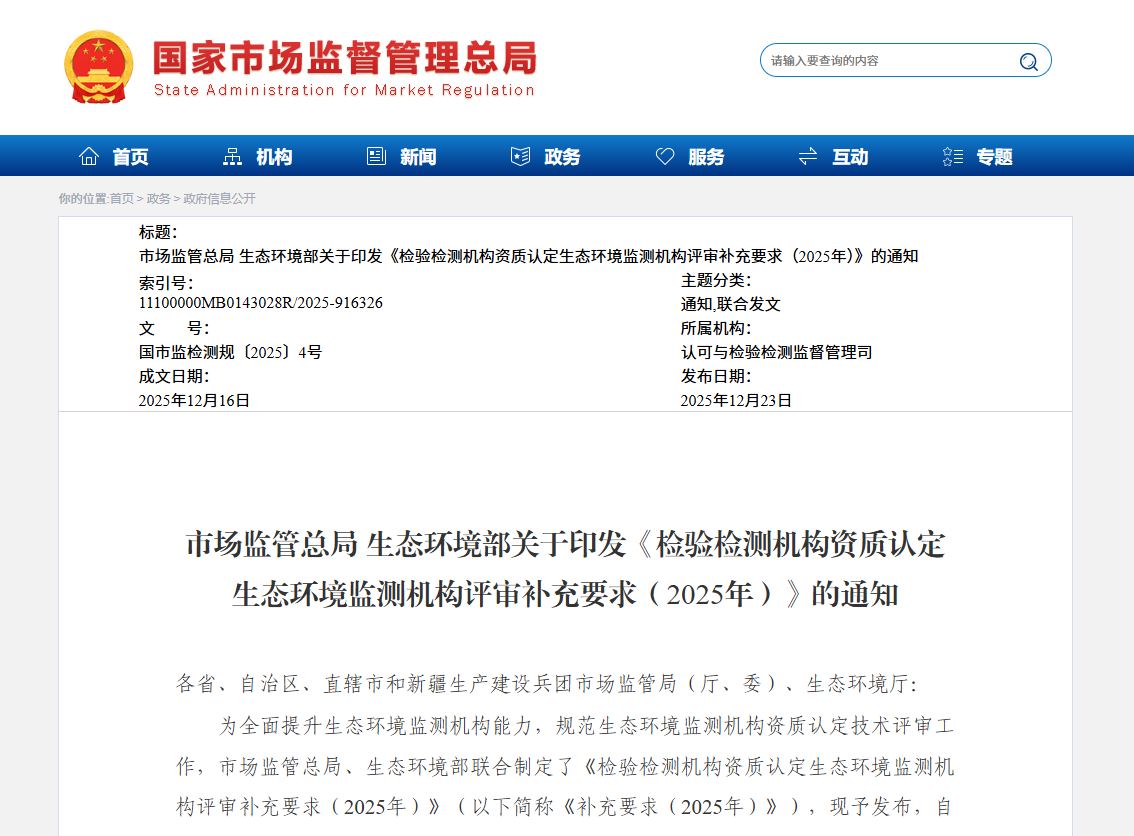The height and width of the screenshot is (836, 1134).
Task: Click the arrows icon beside 互动
Action: point(808,157)
